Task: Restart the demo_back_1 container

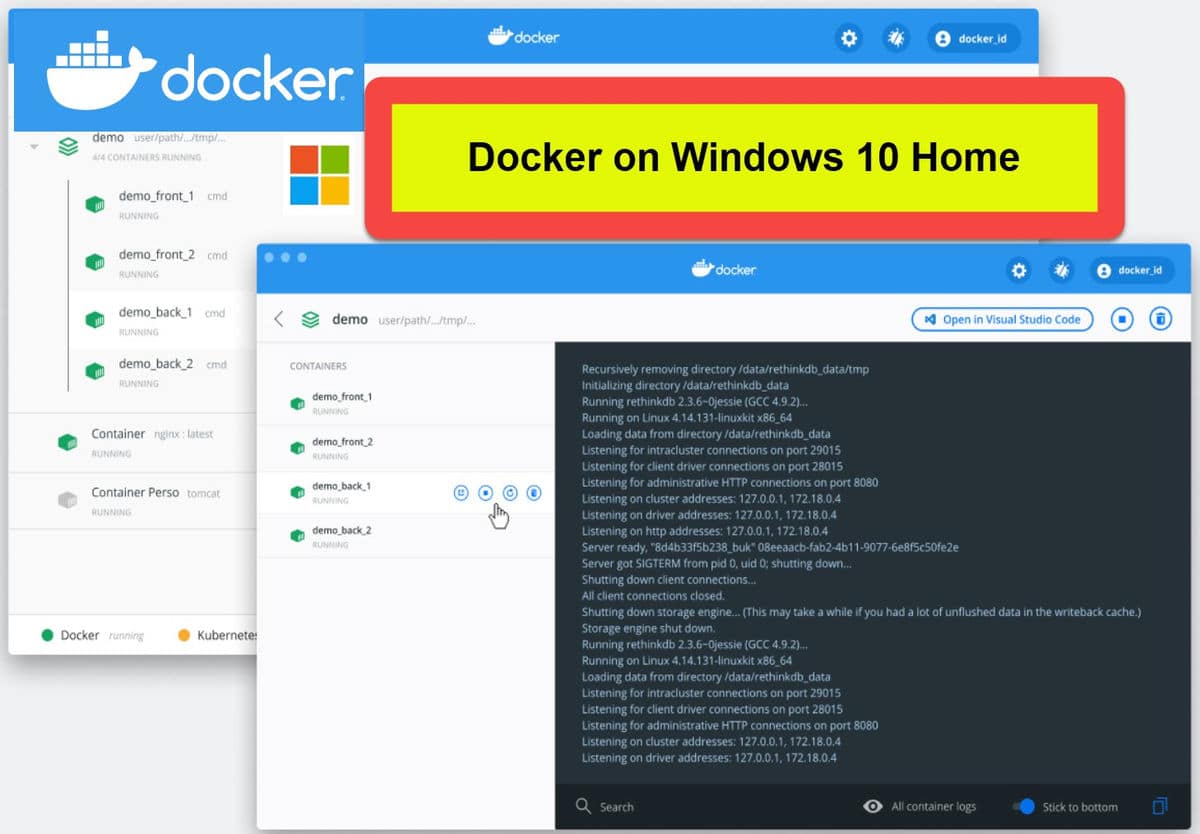Action: [510, 493]
